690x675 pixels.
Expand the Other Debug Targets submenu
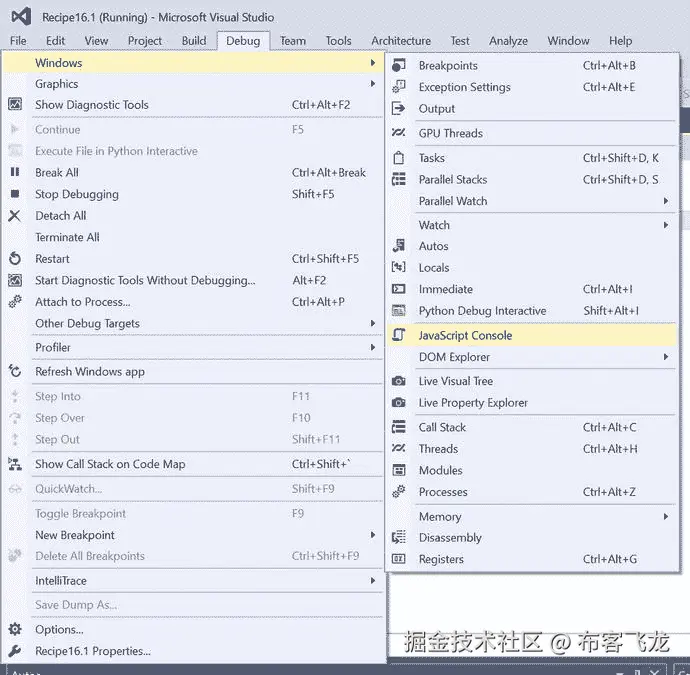point(373,323)
